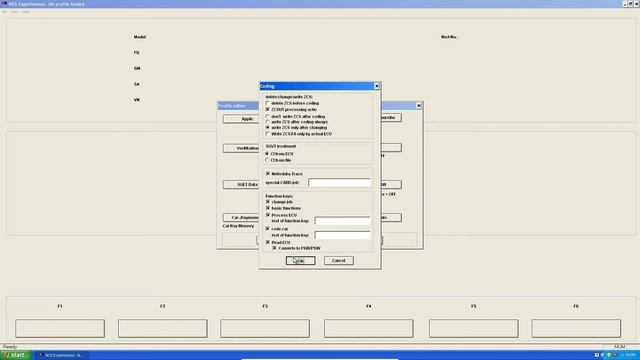The image size is (640, 360).
Task: Select 'don't write ZCS after coding'
Action: (x=268, y=117)
